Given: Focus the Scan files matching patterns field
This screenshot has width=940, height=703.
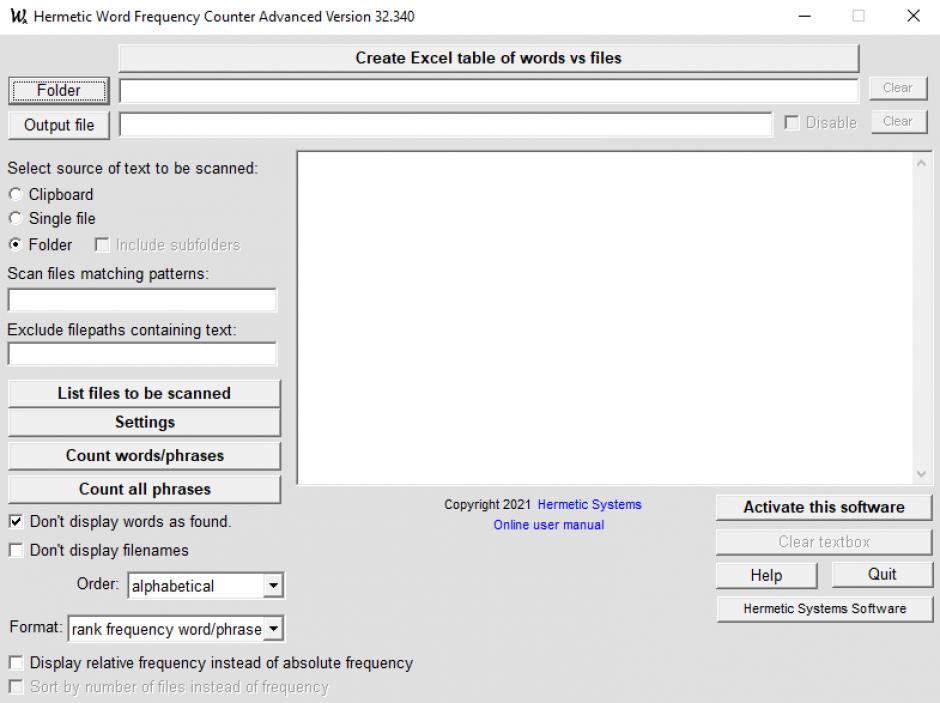Looking at the screenshot, I should (142, 300).
